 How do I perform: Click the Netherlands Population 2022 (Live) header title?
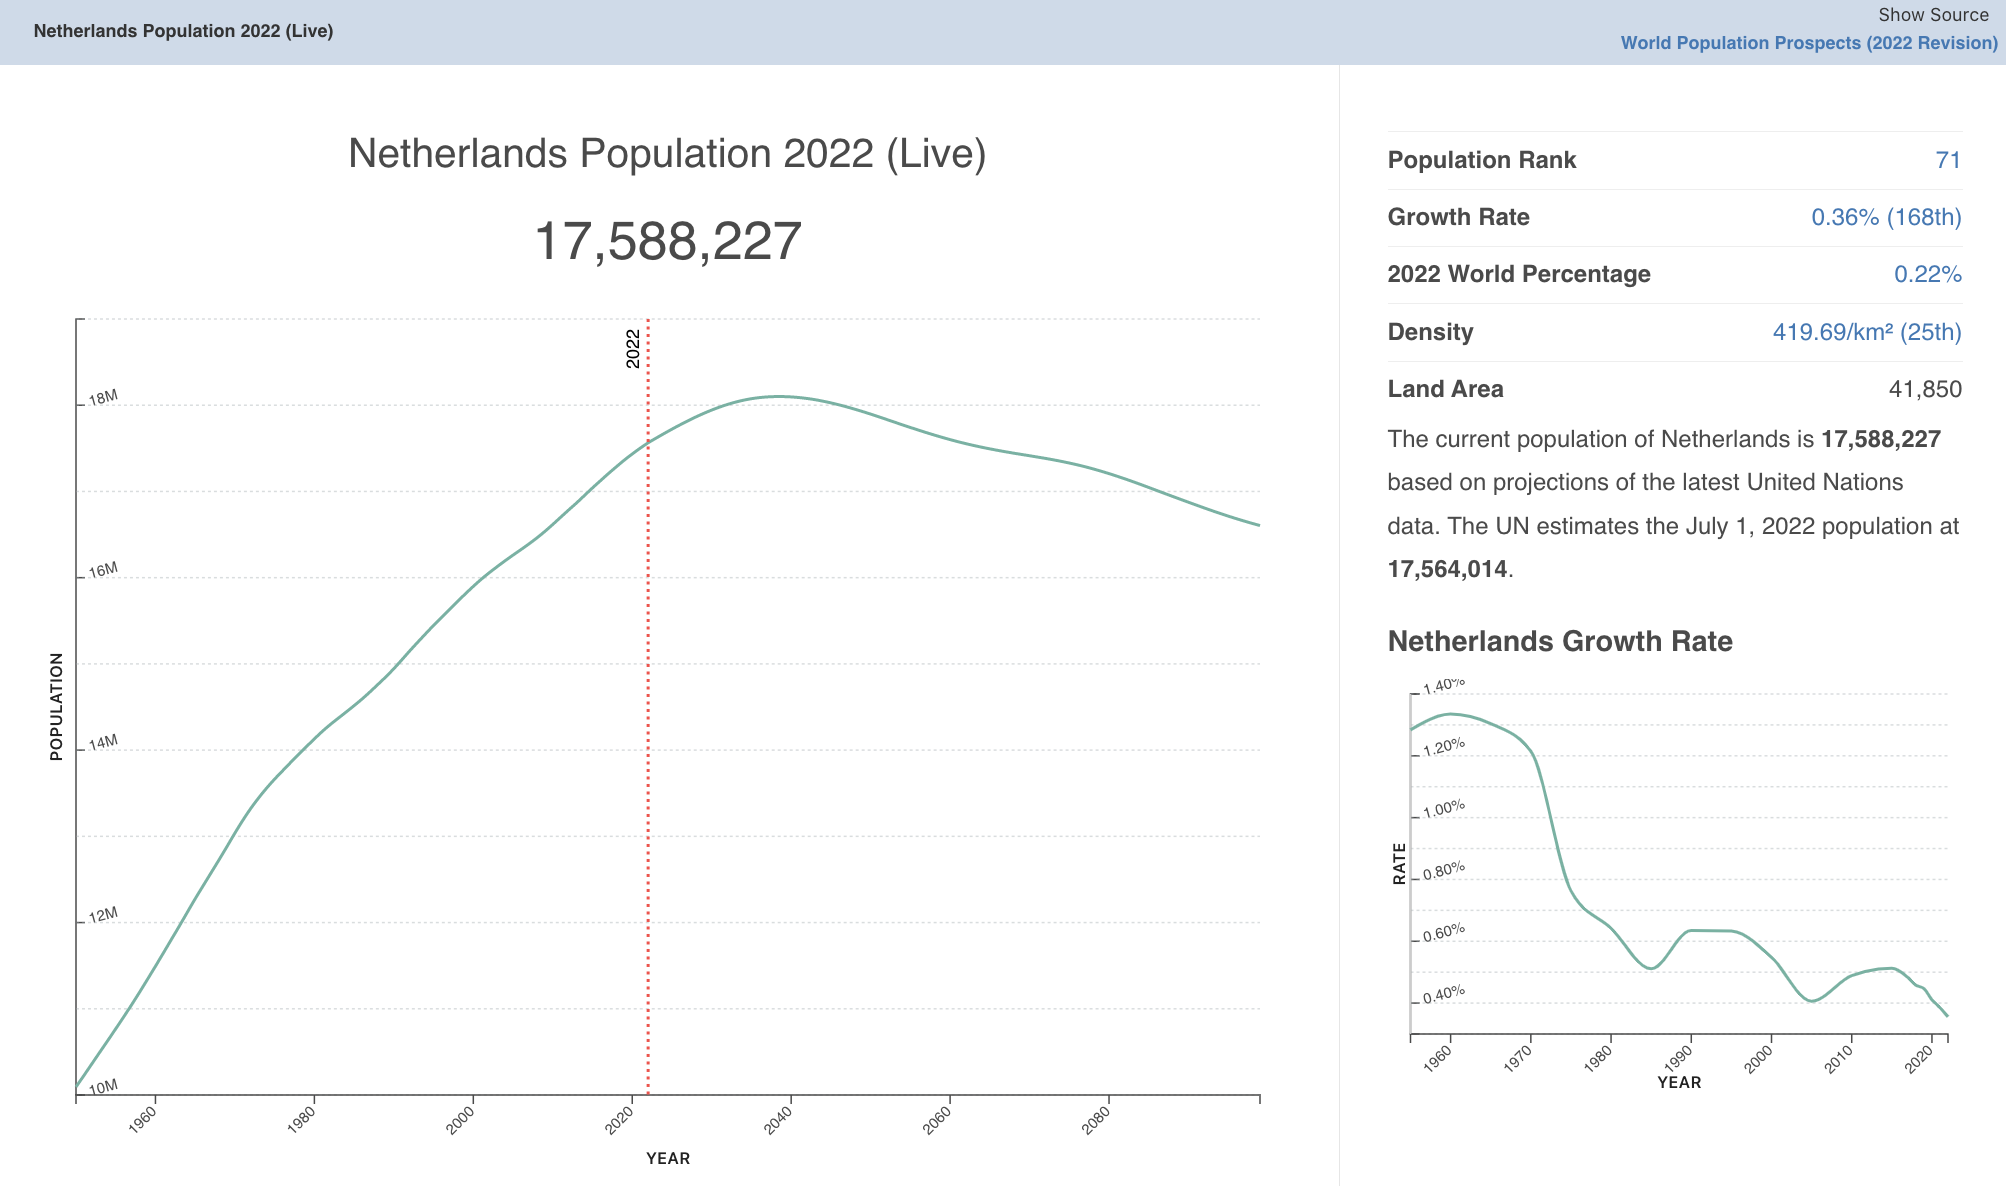(x=183, y=31)
